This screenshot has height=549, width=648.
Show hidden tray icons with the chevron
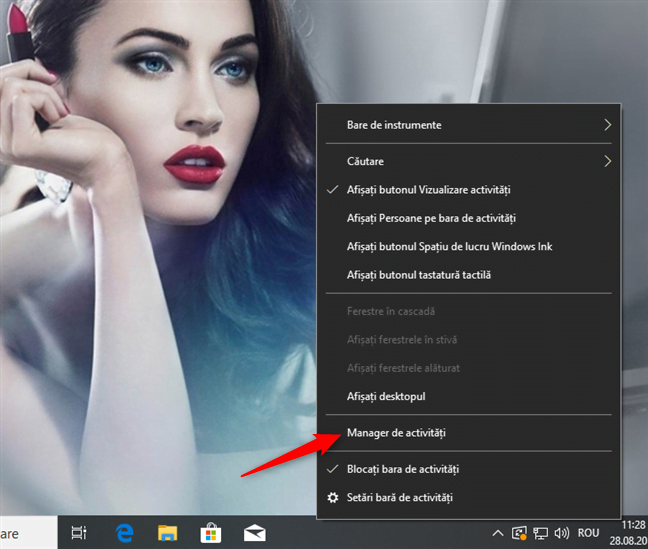497,533
